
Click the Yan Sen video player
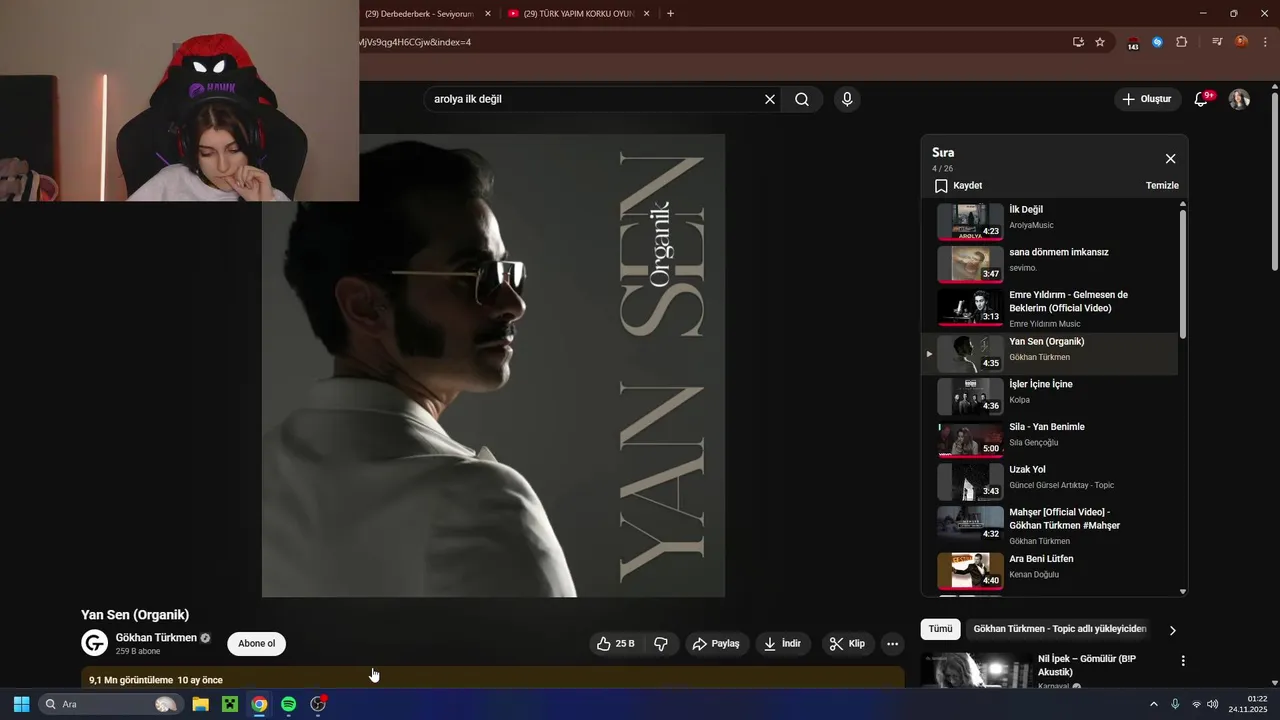click(x=493, y=365)
